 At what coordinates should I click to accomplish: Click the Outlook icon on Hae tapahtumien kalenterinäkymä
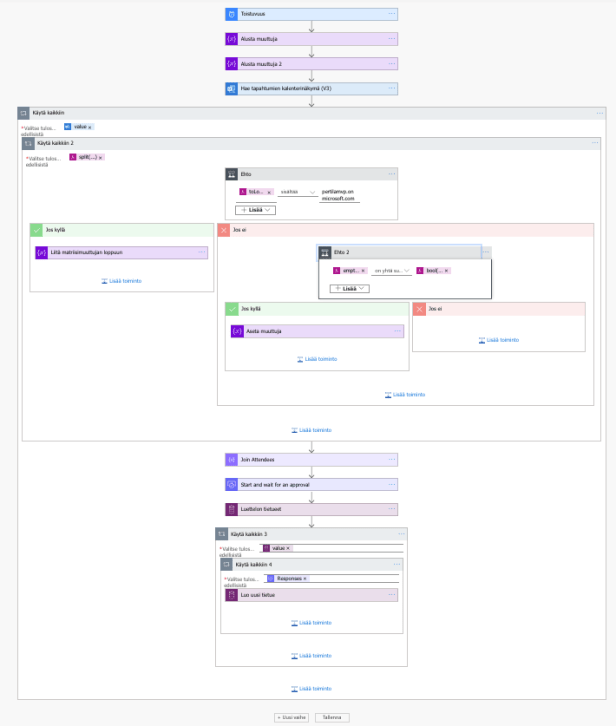[231, 89]
